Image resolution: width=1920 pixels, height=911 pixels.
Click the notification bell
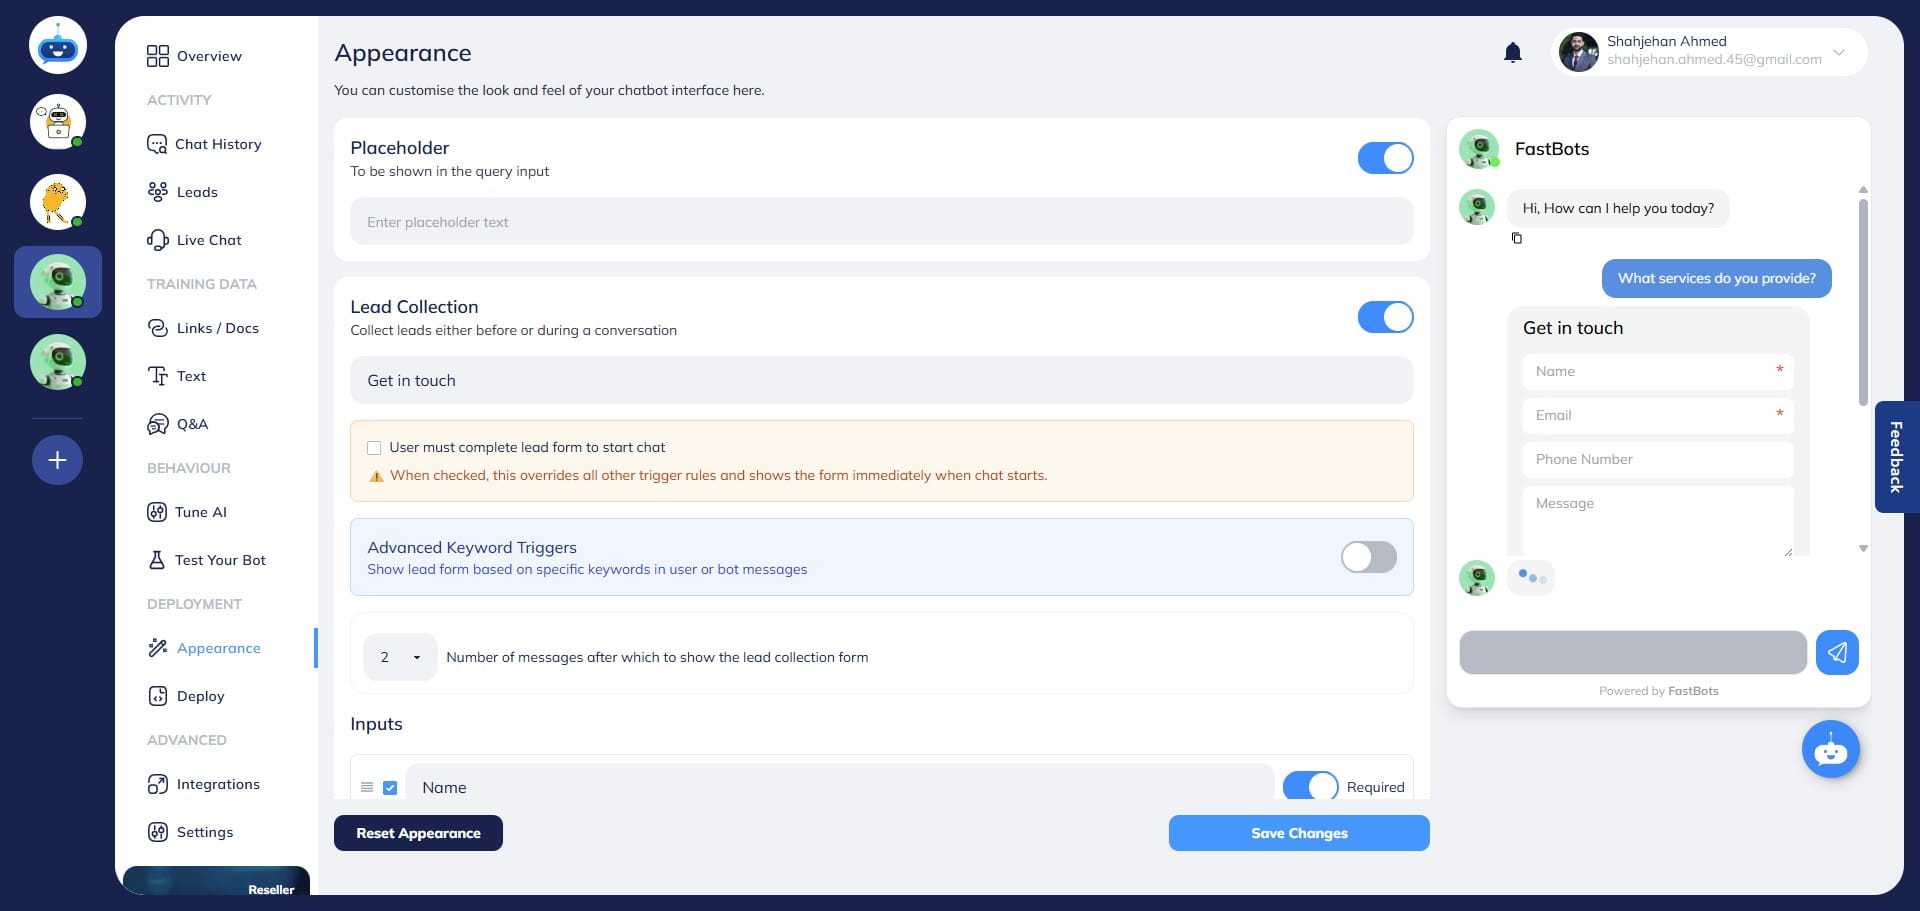click(x=1512, y=52)
